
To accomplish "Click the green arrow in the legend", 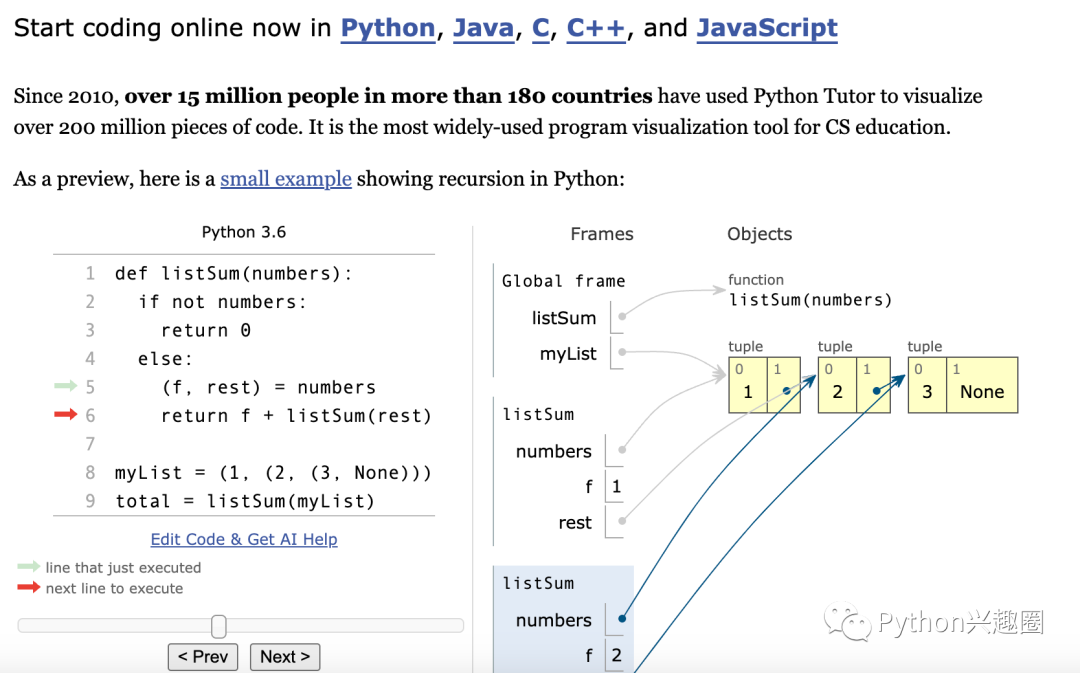I will [x=29, y=566].
